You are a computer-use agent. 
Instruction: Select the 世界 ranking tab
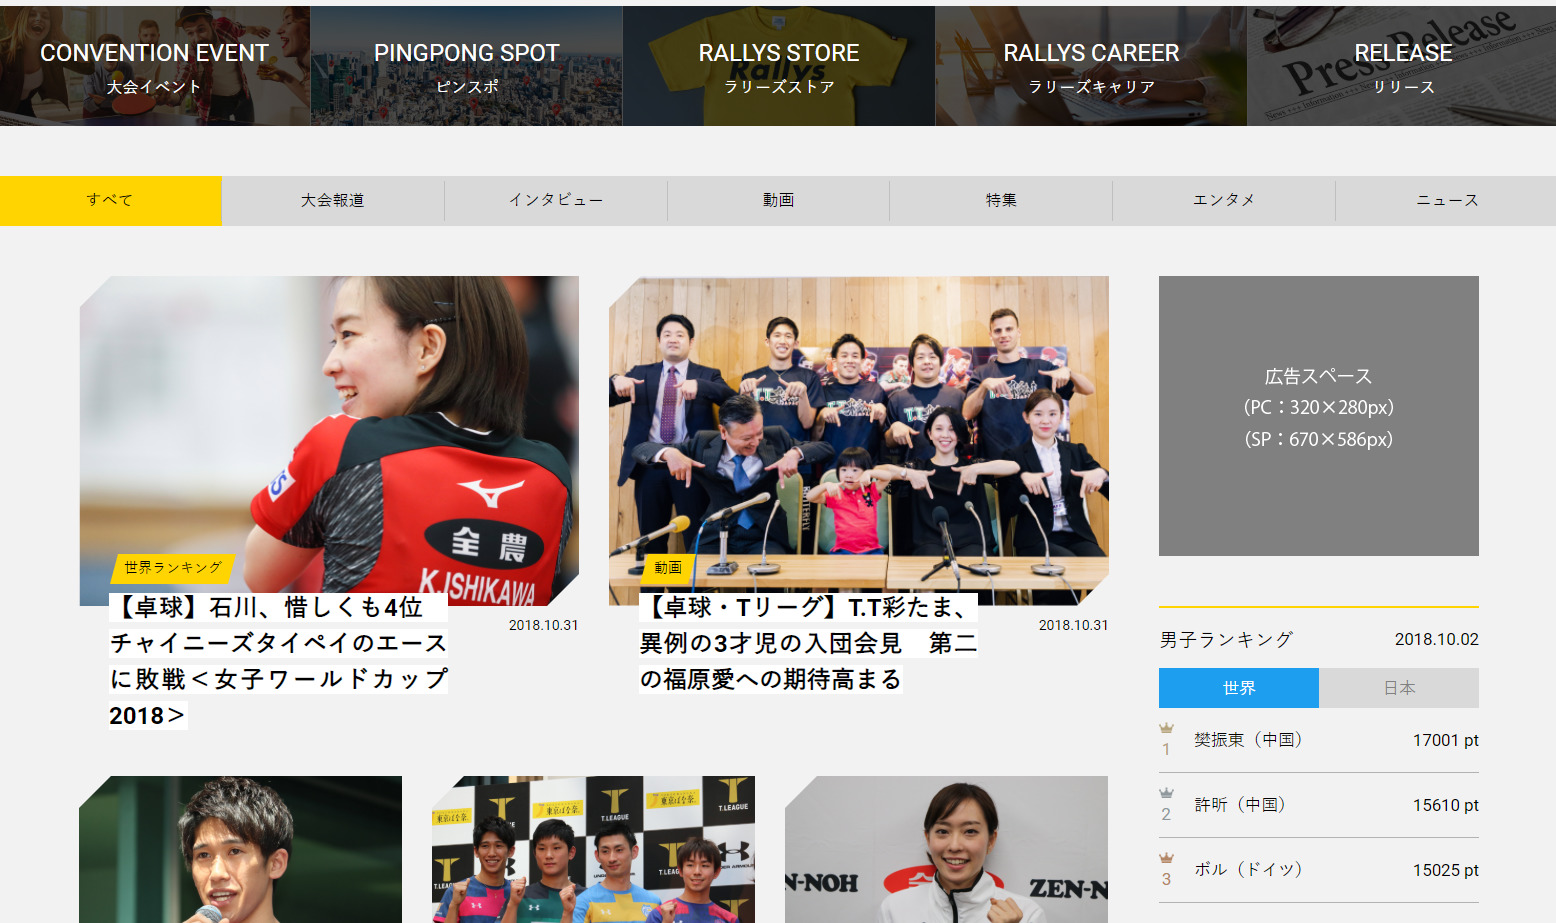(x=1239, y=688)
